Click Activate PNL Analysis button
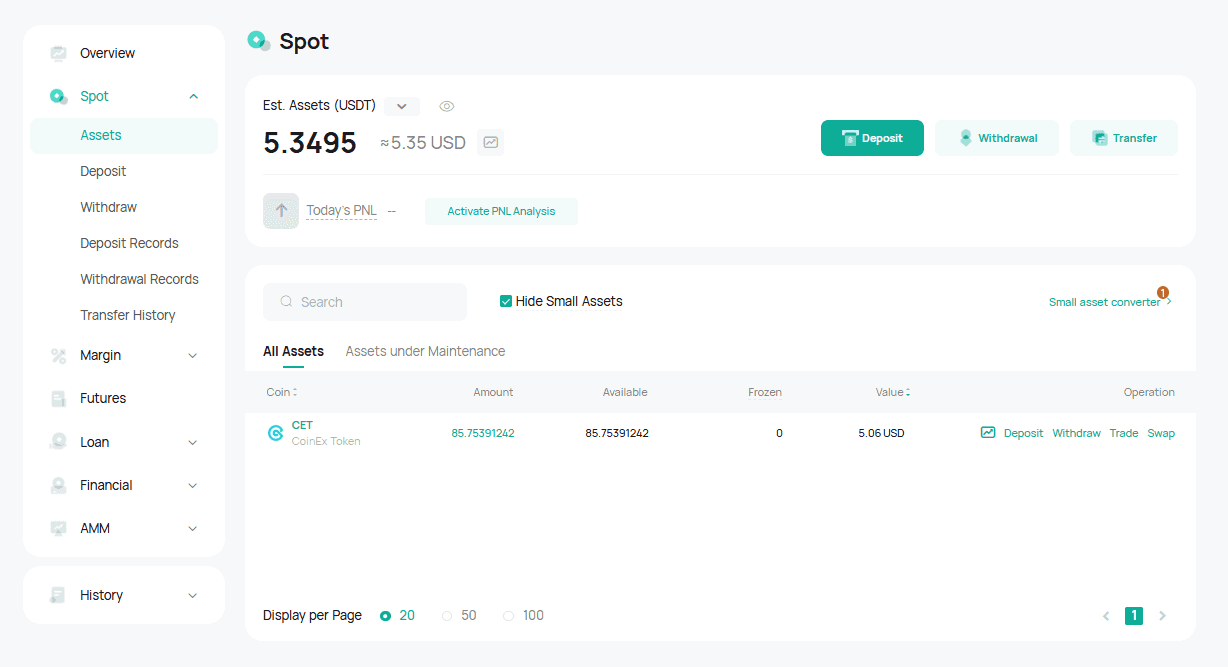This screenshot has width=1228, height=667. click(501, 211)
